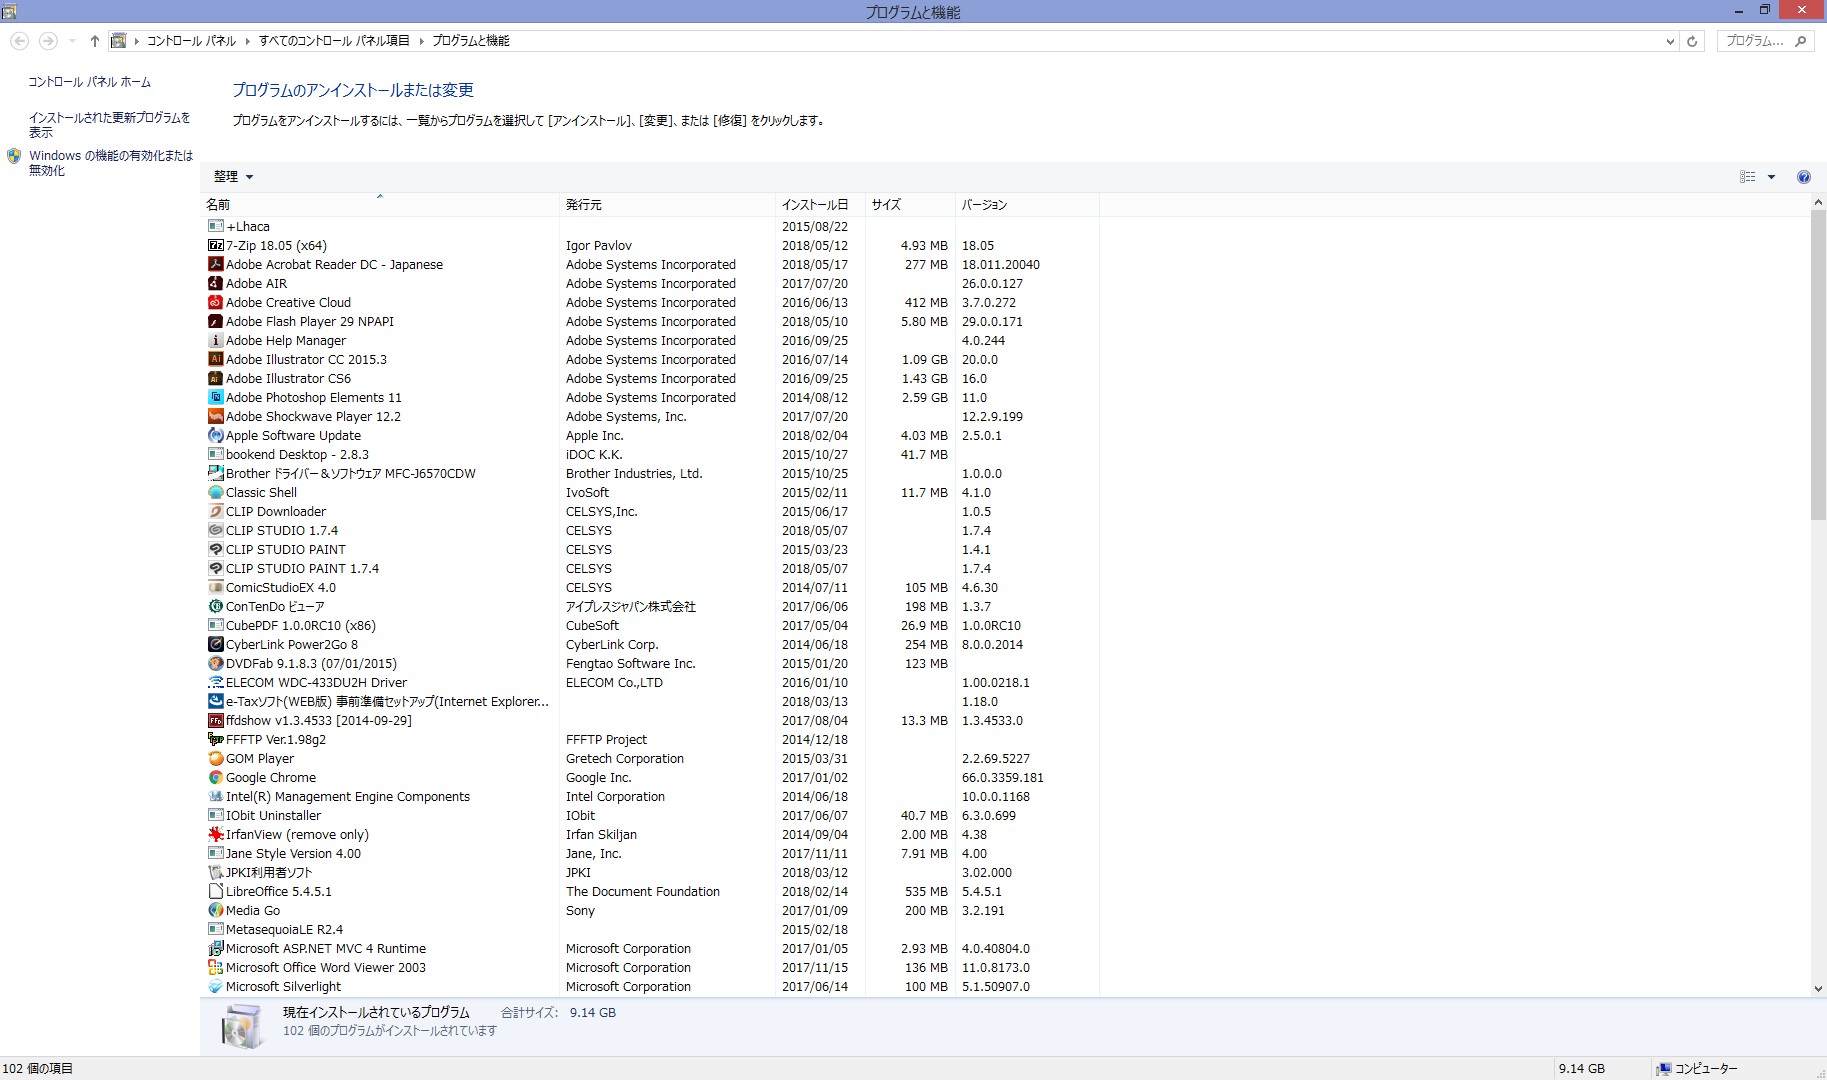Sort by バージョン column header
Screen dimensions: 1827x1080
click(1027, 204)
